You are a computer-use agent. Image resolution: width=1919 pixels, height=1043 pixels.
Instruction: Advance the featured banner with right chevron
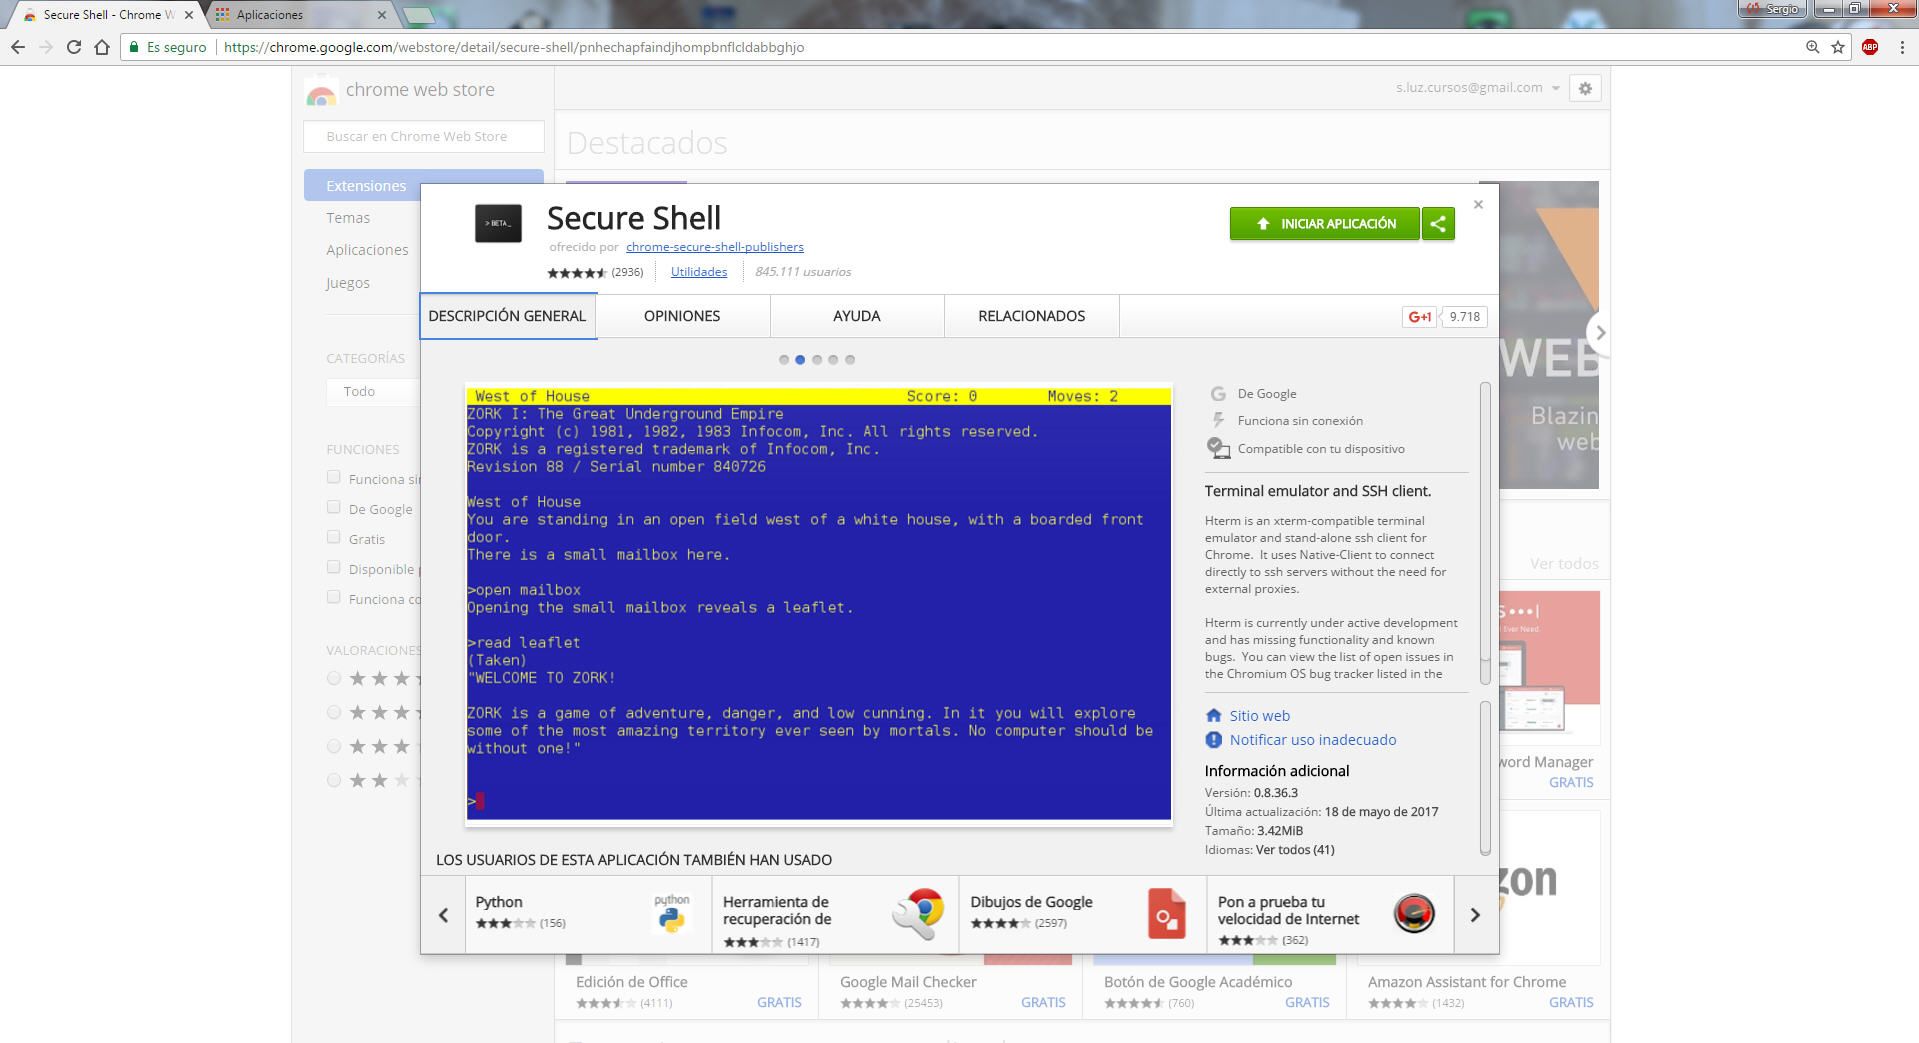1598,332
